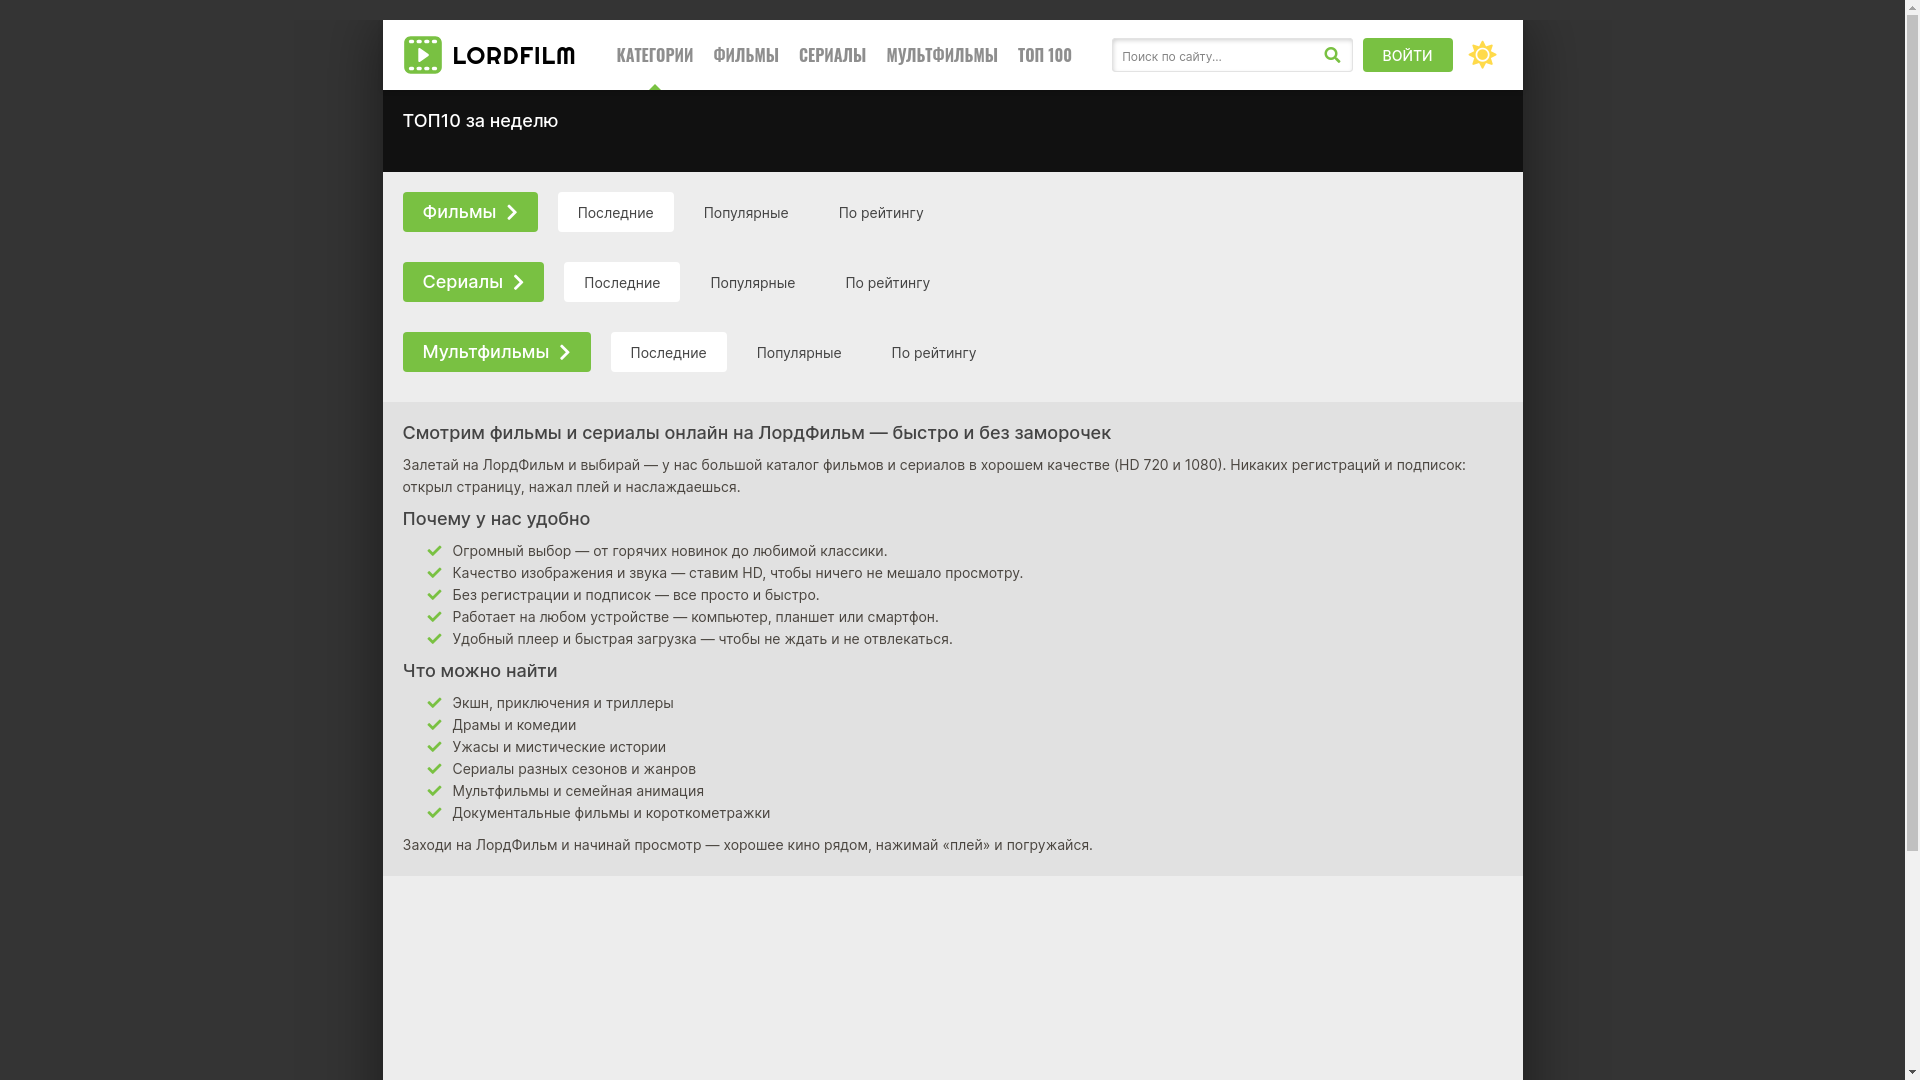The image size is (1920, 1080).
Task: Select Последние tab in Сериалы row
Action: point(621,282)
